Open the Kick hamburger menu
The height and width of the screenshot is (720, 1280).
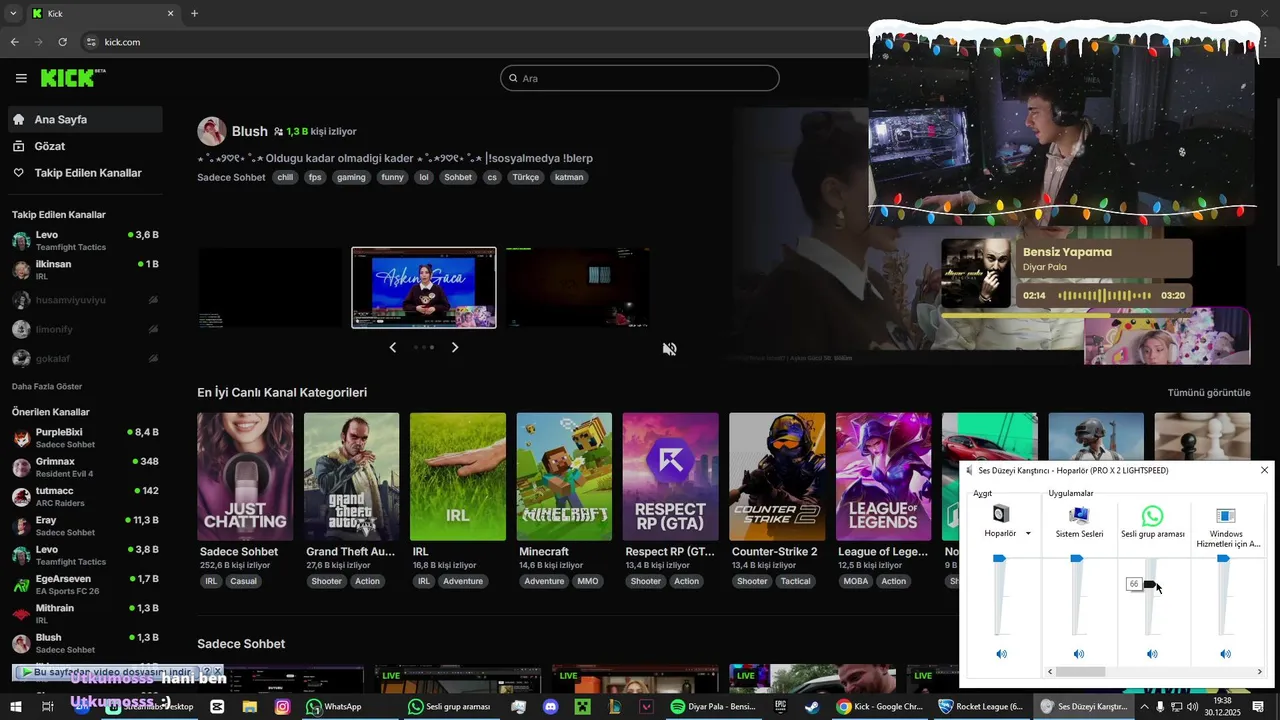(21, 78)
